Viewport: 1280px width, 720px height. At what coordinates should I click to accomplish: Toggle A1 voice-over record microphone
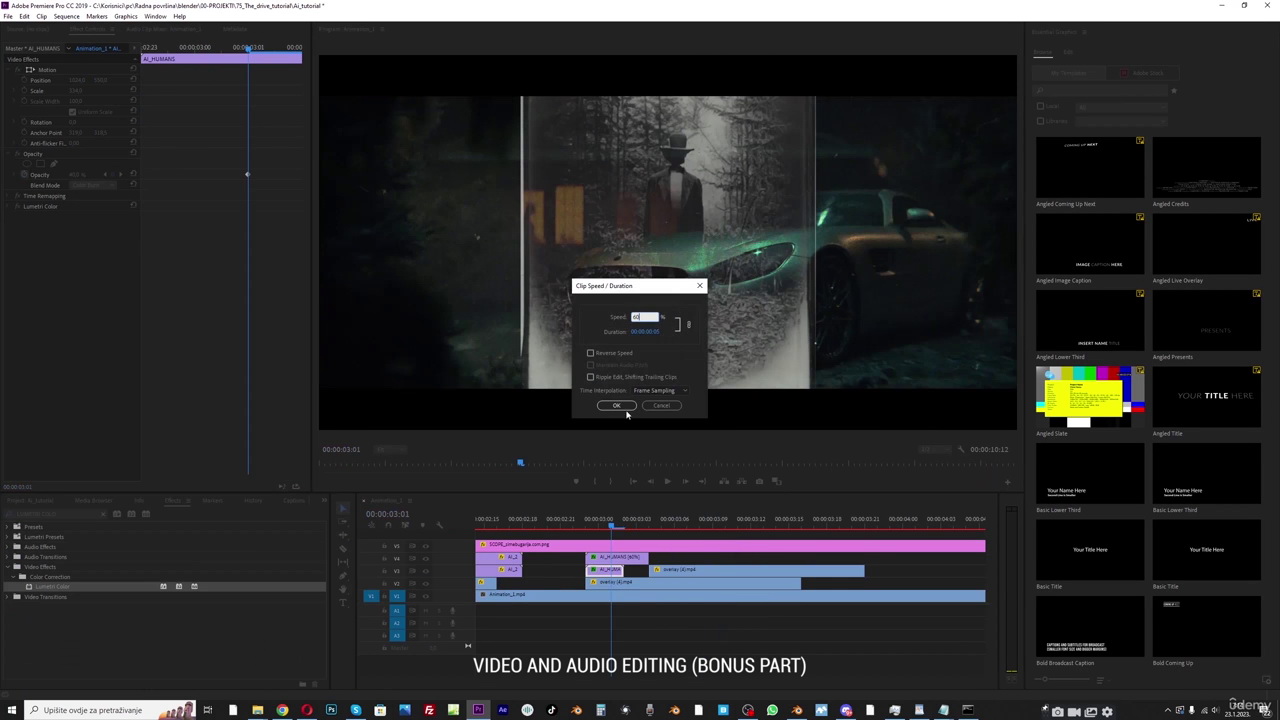coord(451,610)
